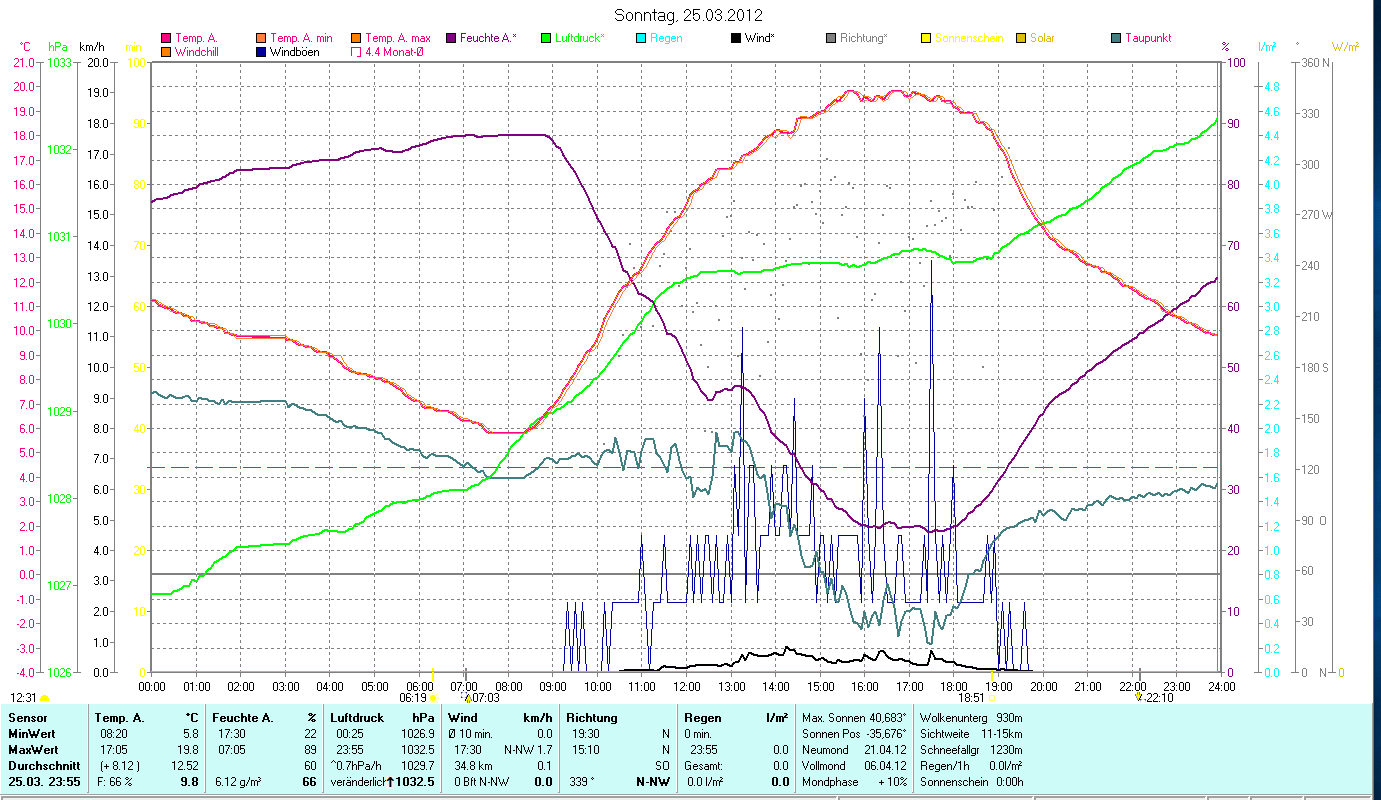Screen dimensions: 1381x800
Task: Click the Wind legend label
Action: 762,38
